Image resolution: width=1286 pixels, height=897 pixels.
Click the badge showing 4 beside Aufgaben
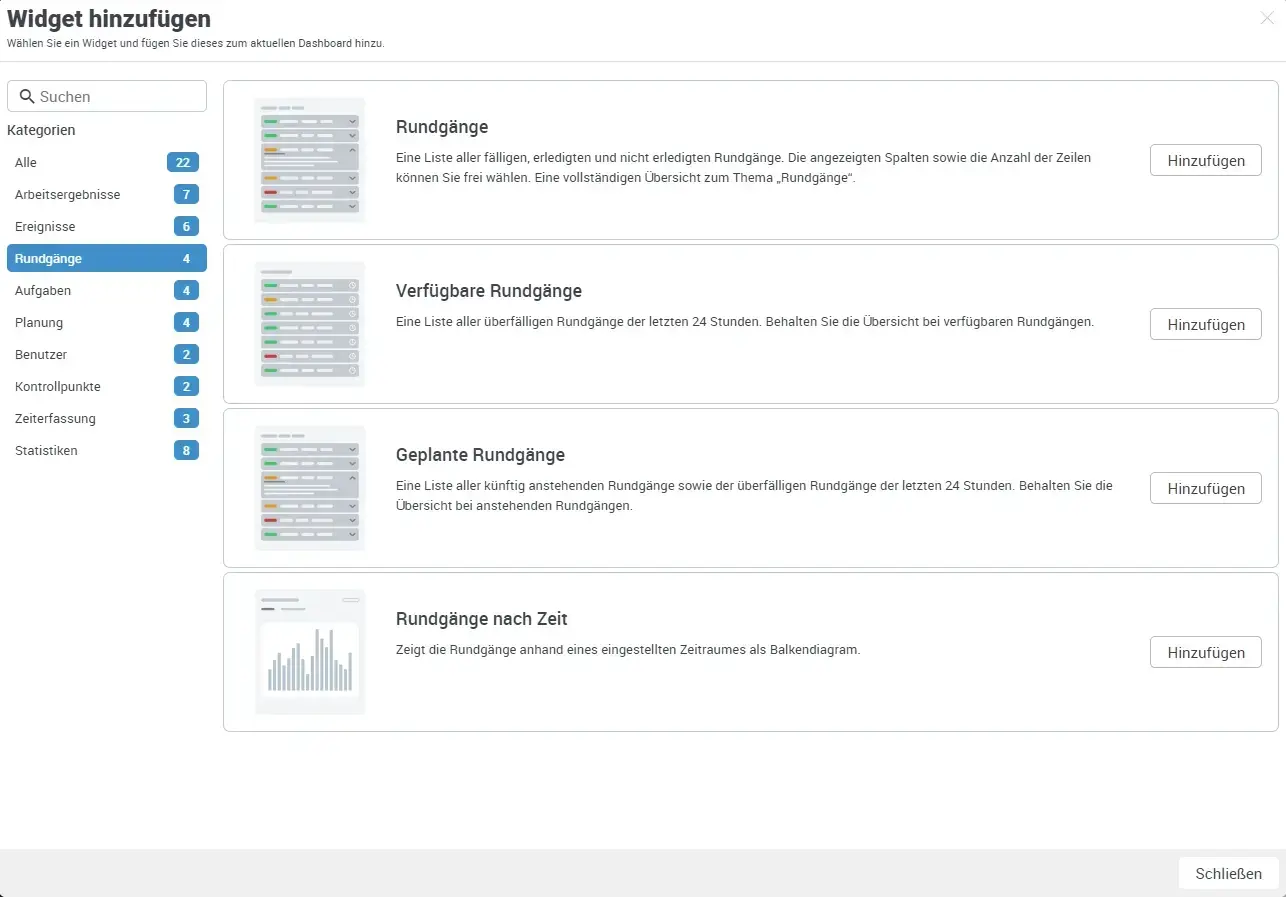pyautogui.click(x=185, y=290)
